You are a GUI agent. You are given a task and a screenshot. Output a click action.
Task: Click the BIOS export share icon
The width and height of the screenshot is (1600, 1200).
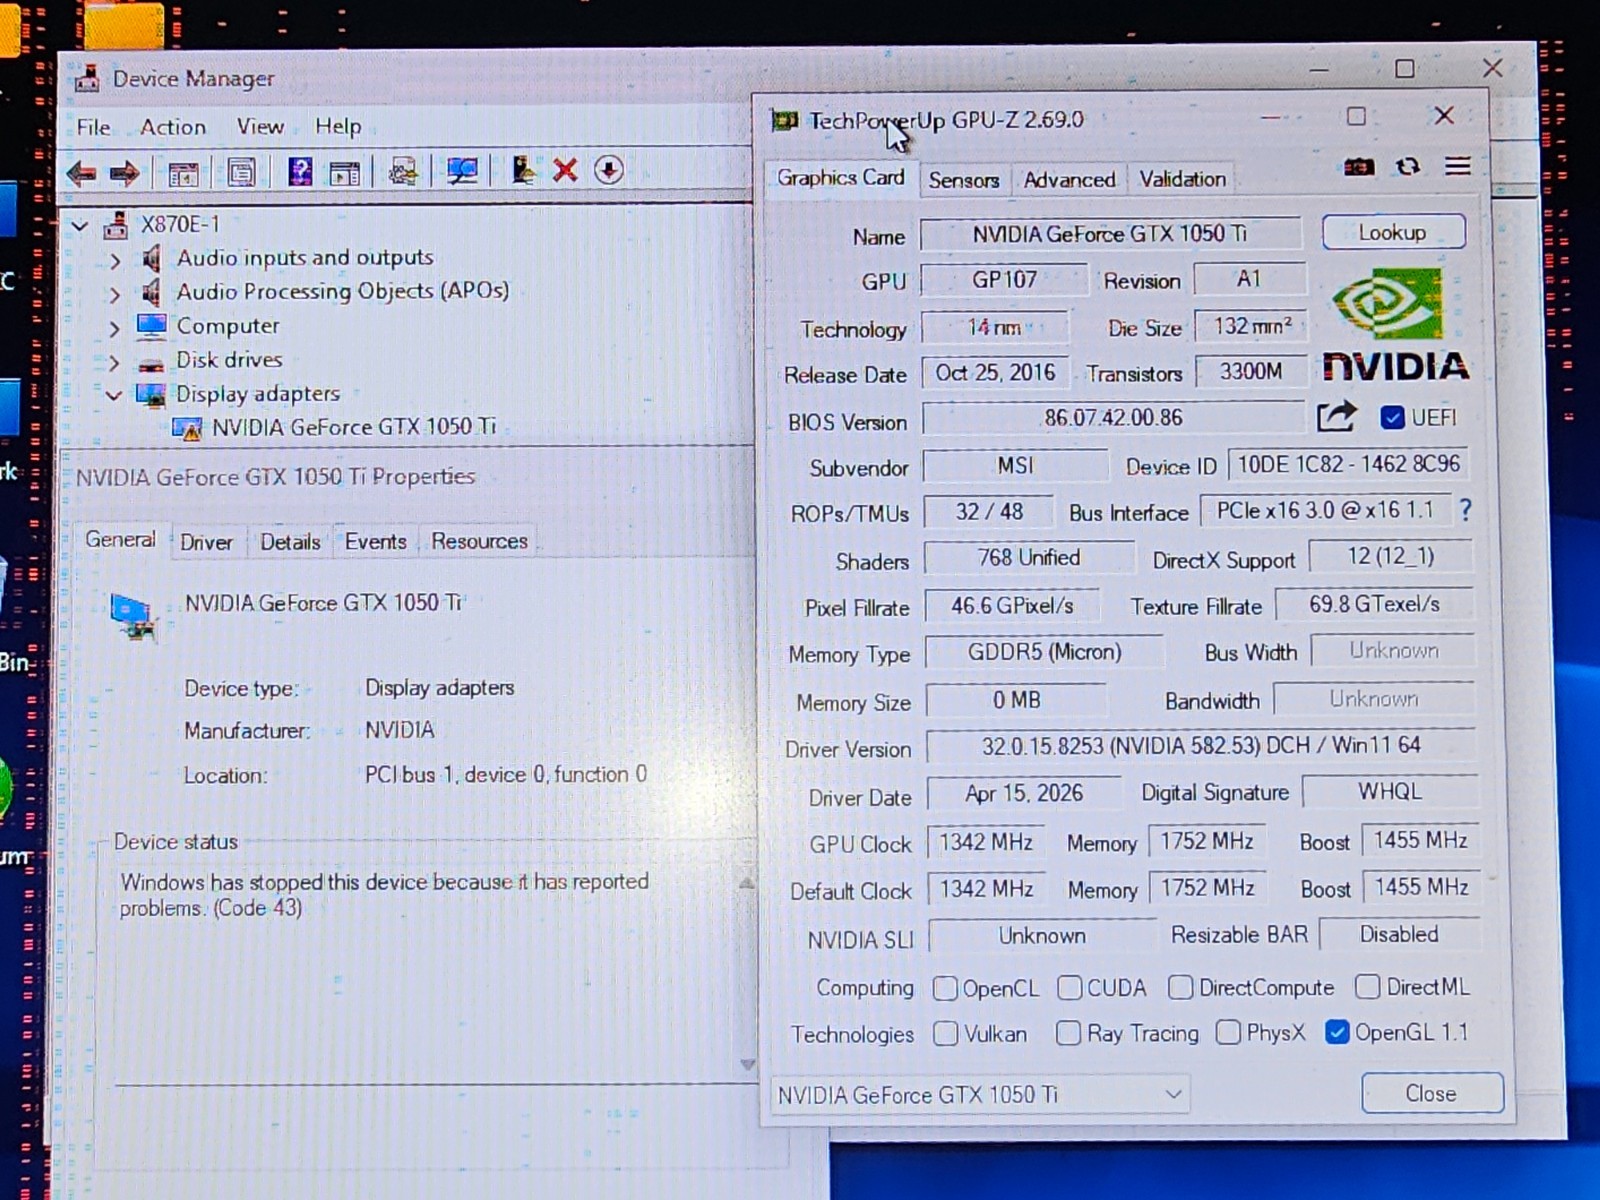click(1336, 416)
